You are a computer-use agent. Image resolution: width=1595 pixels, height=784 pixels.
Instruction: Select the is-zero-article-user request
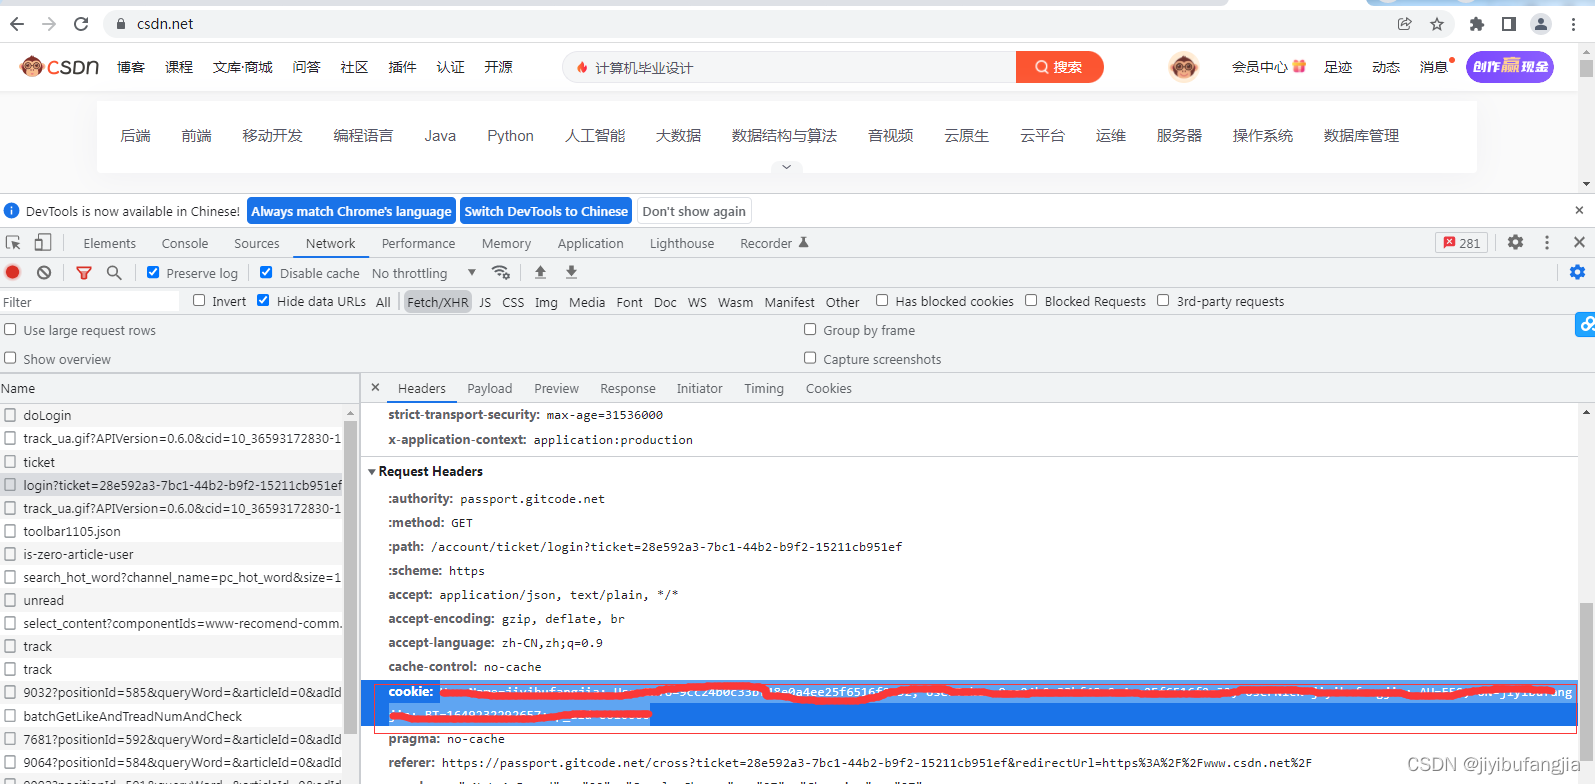click(172, 554)
